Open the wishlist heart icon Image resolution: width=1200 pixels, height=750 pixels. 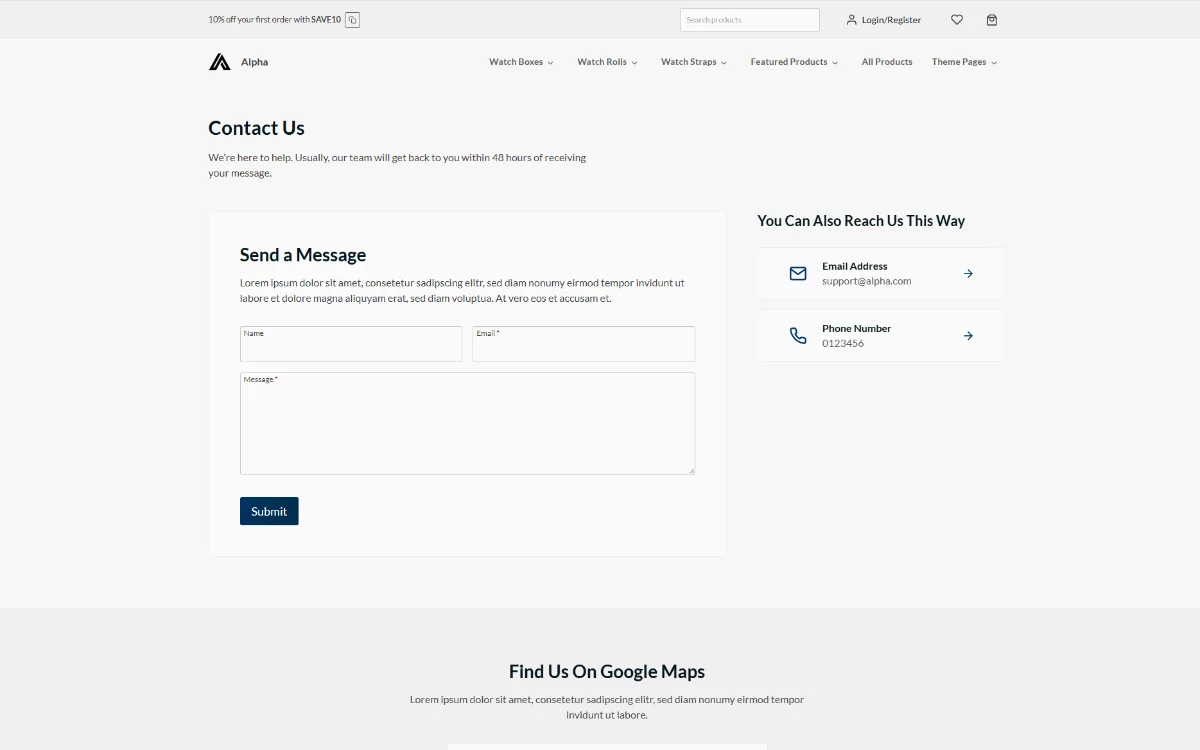tap(957, 20)
